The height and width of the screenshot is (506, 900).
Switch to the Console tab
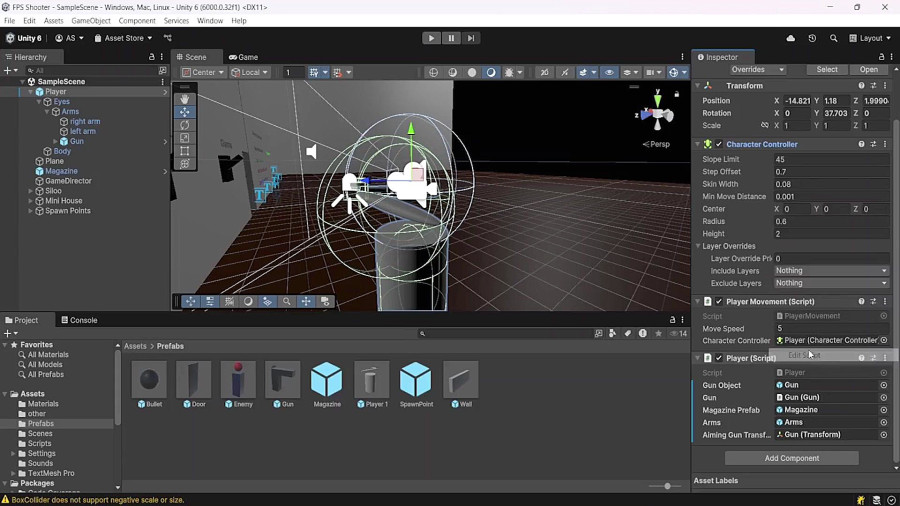[x=79, y=320]
